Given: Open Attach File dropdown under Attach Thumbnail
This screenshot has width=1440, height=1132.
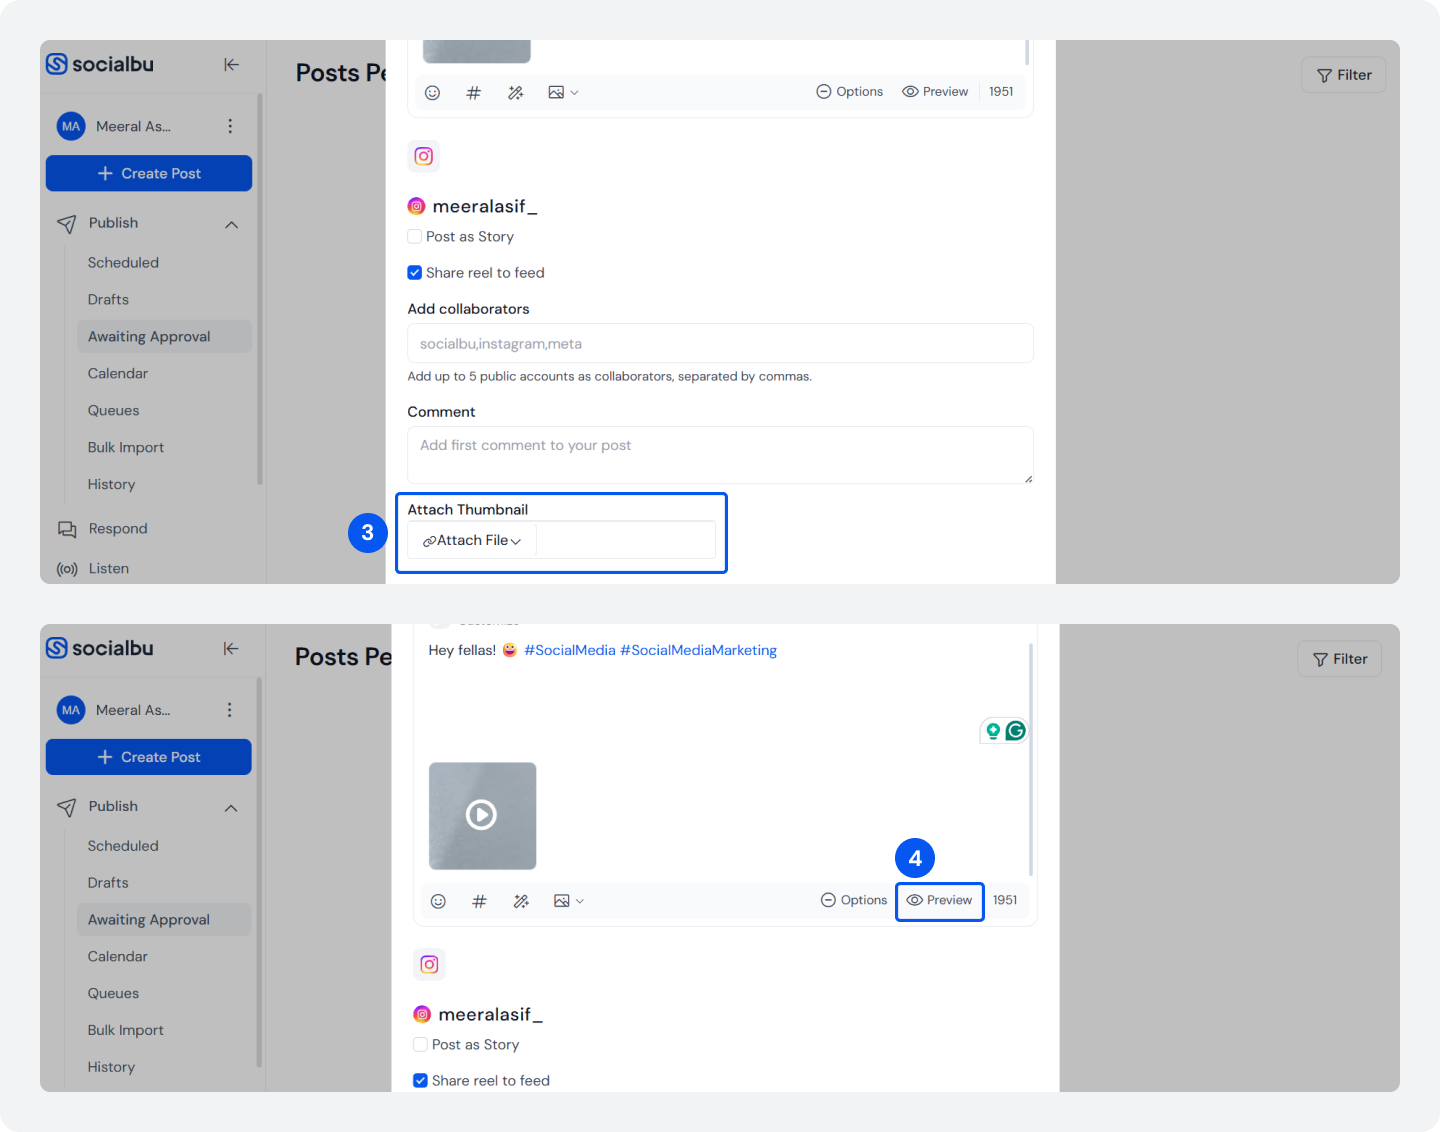Looking at the screenshot, I should point(472,541).
